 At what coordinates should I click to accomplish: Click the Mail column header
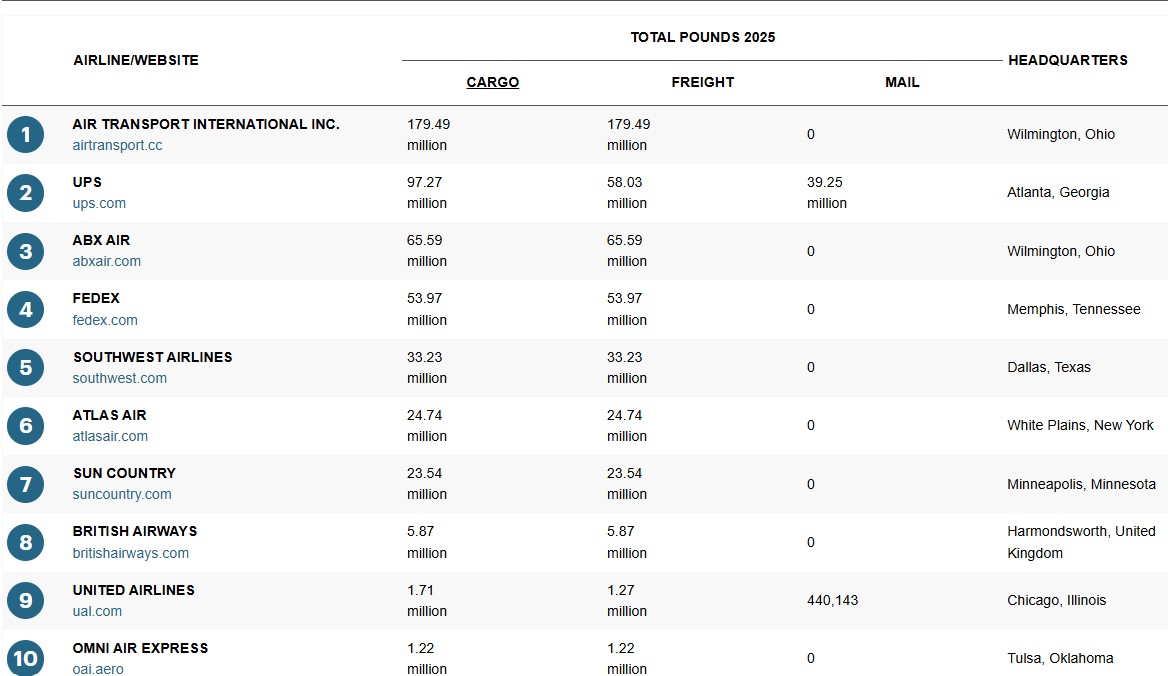pyautogui.click(x=902, y=82)
